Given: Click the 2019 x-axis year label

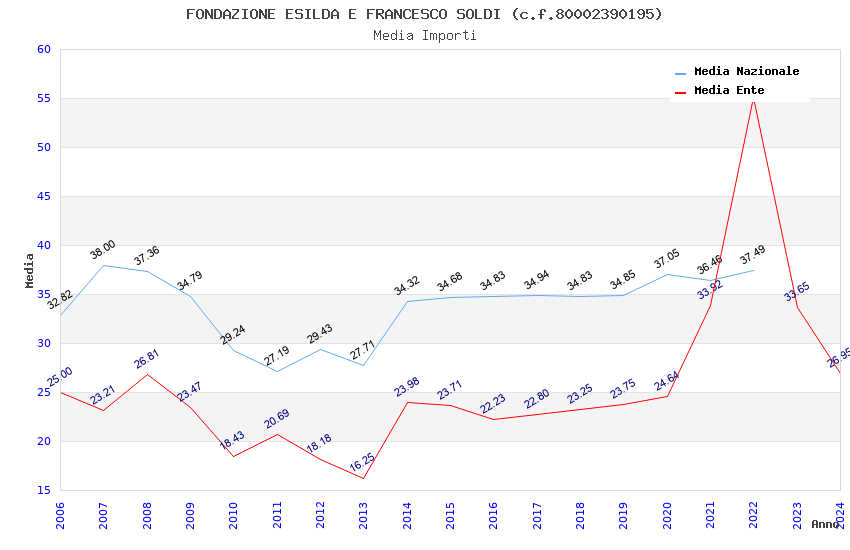Looking at the screenshot, I should (623, 515).
